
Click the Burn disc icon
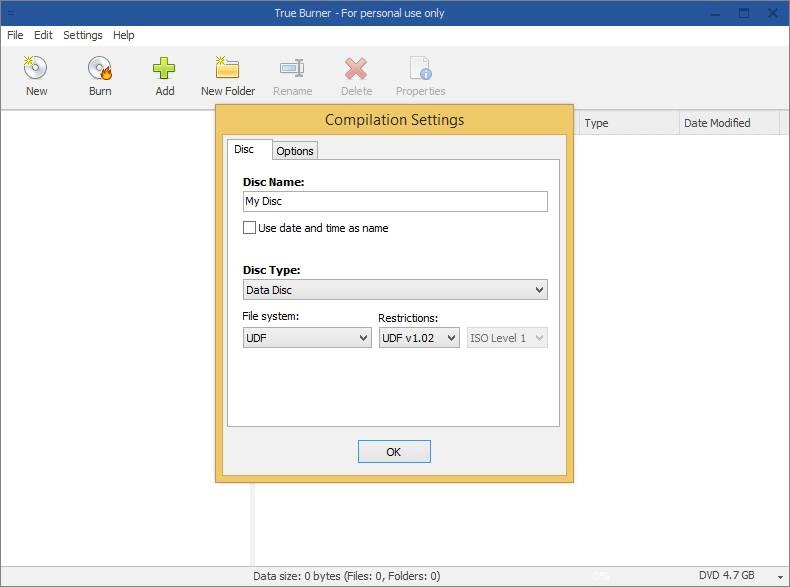click(100, 68)
